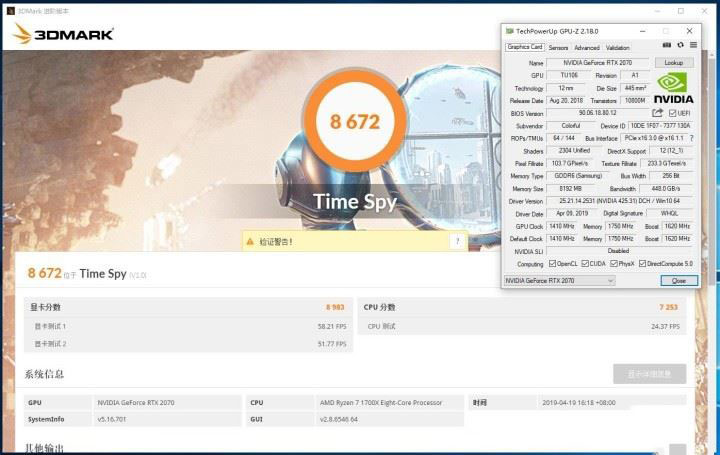
Task: Toggle the UEFI checkbox
Action: click(672, 113)
